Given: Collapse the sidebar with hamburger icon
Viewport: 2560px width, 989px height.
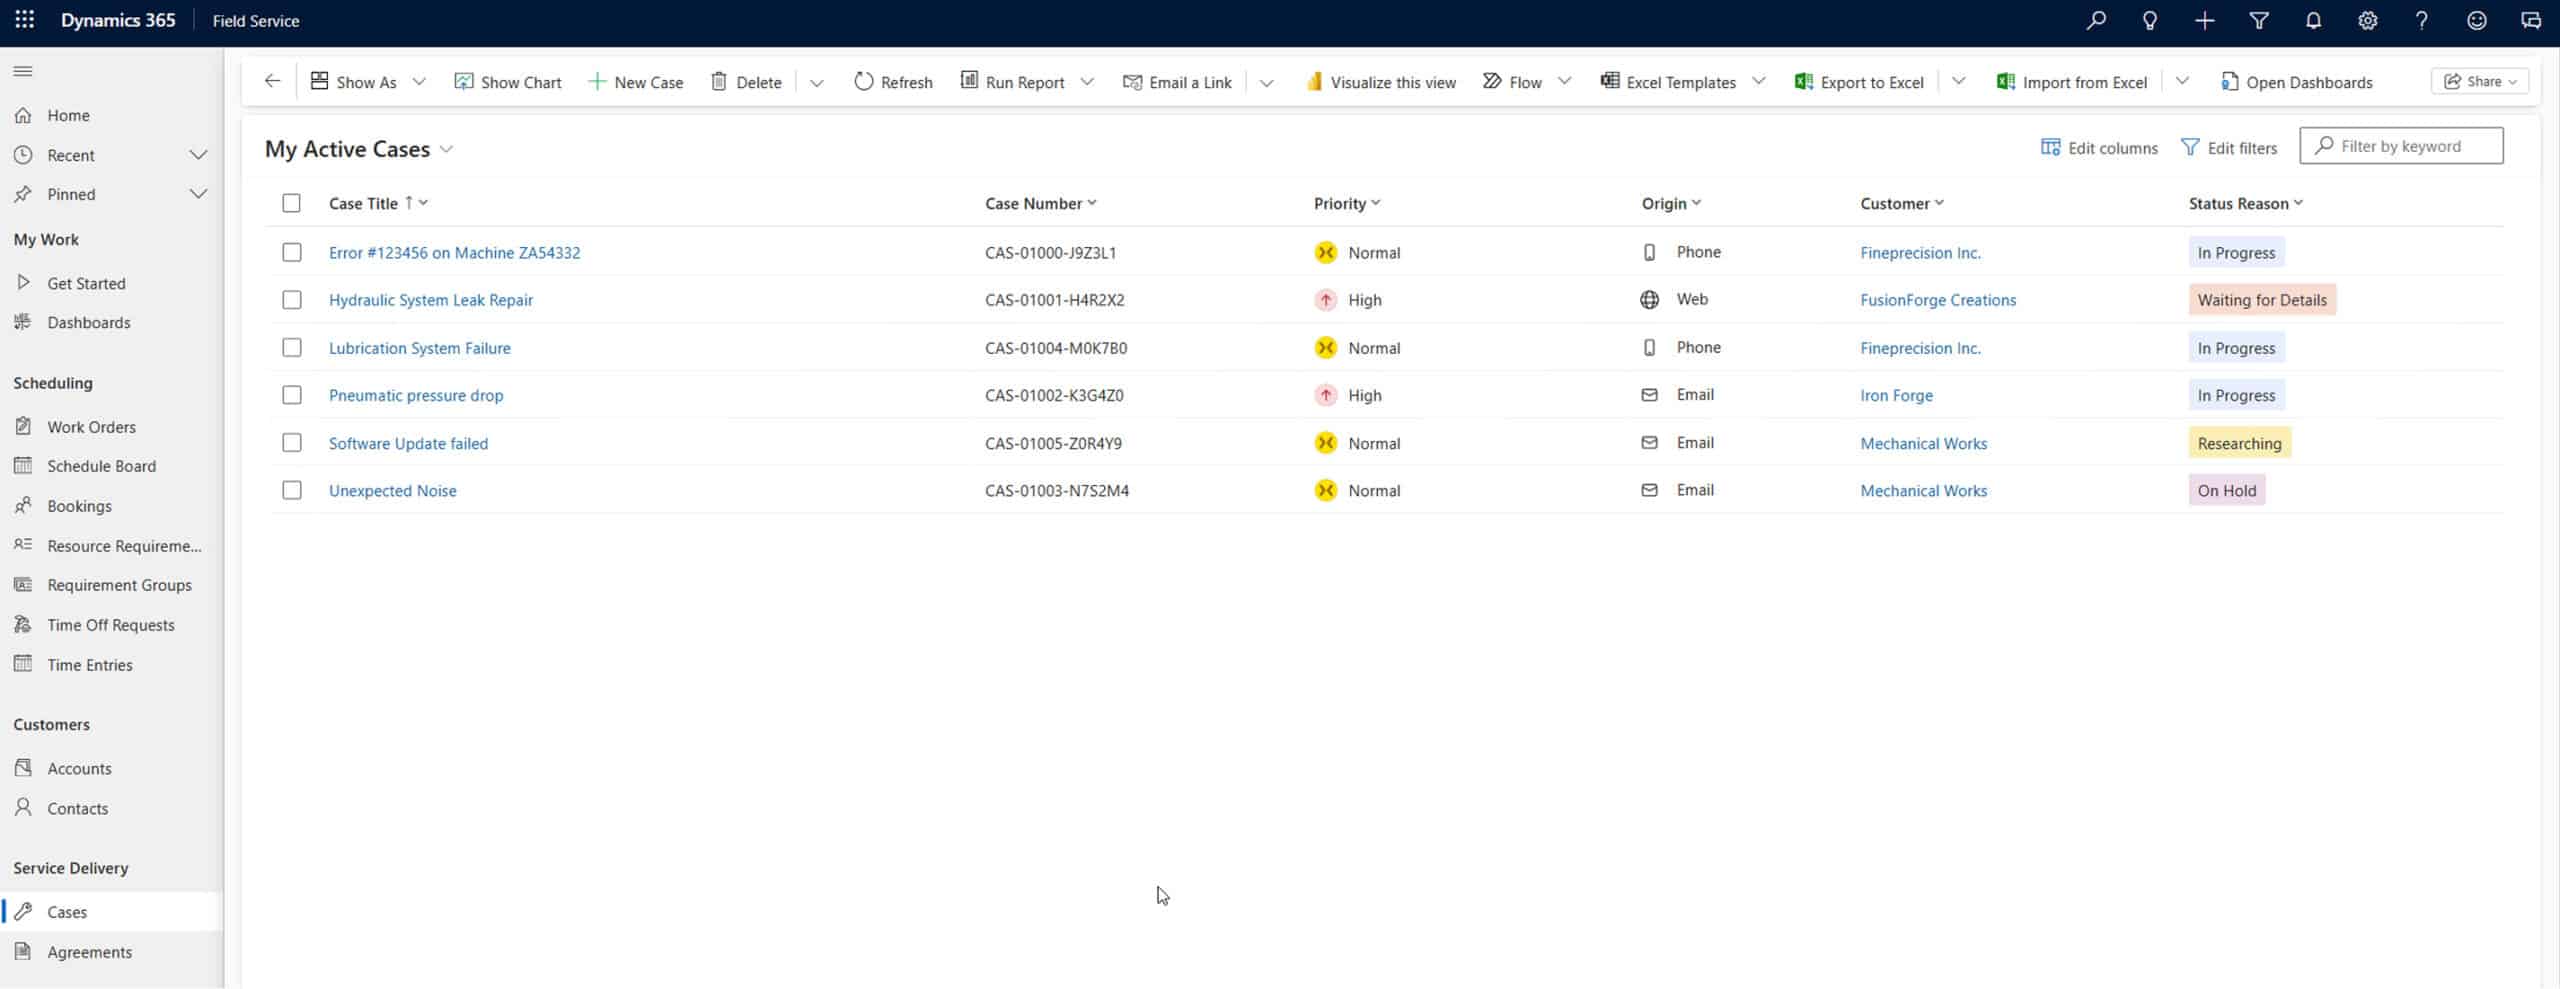Looking at the screenshot, I should [23, 71].
